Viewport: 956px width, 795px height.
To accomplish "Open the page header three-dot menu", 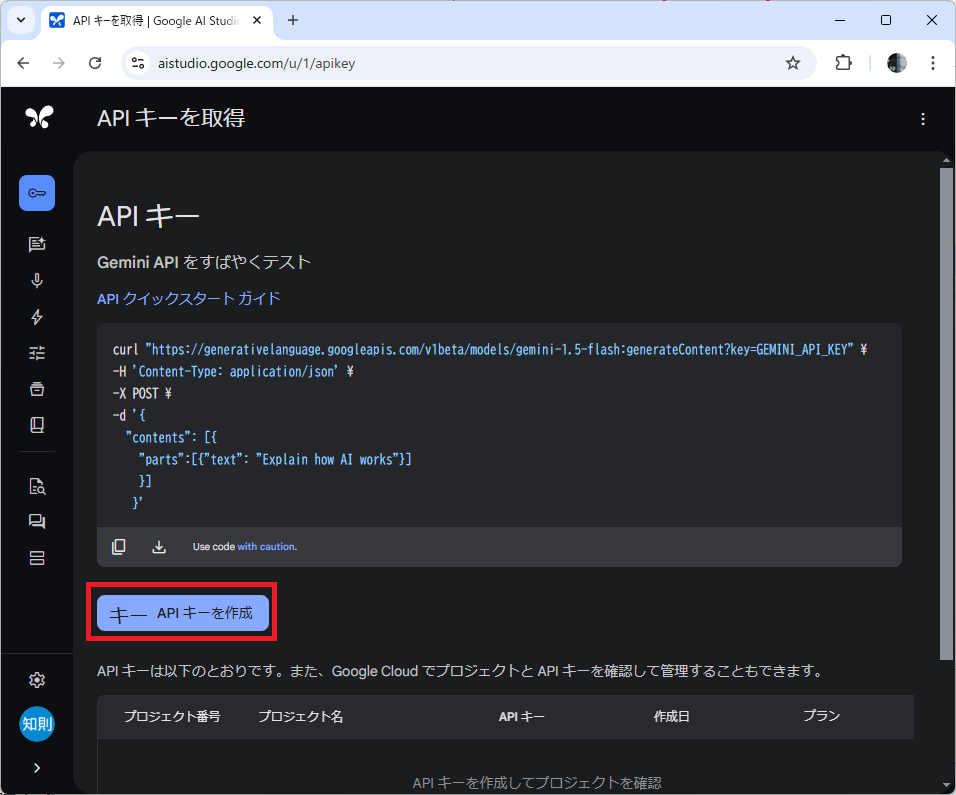I will (x=922, y=119).
